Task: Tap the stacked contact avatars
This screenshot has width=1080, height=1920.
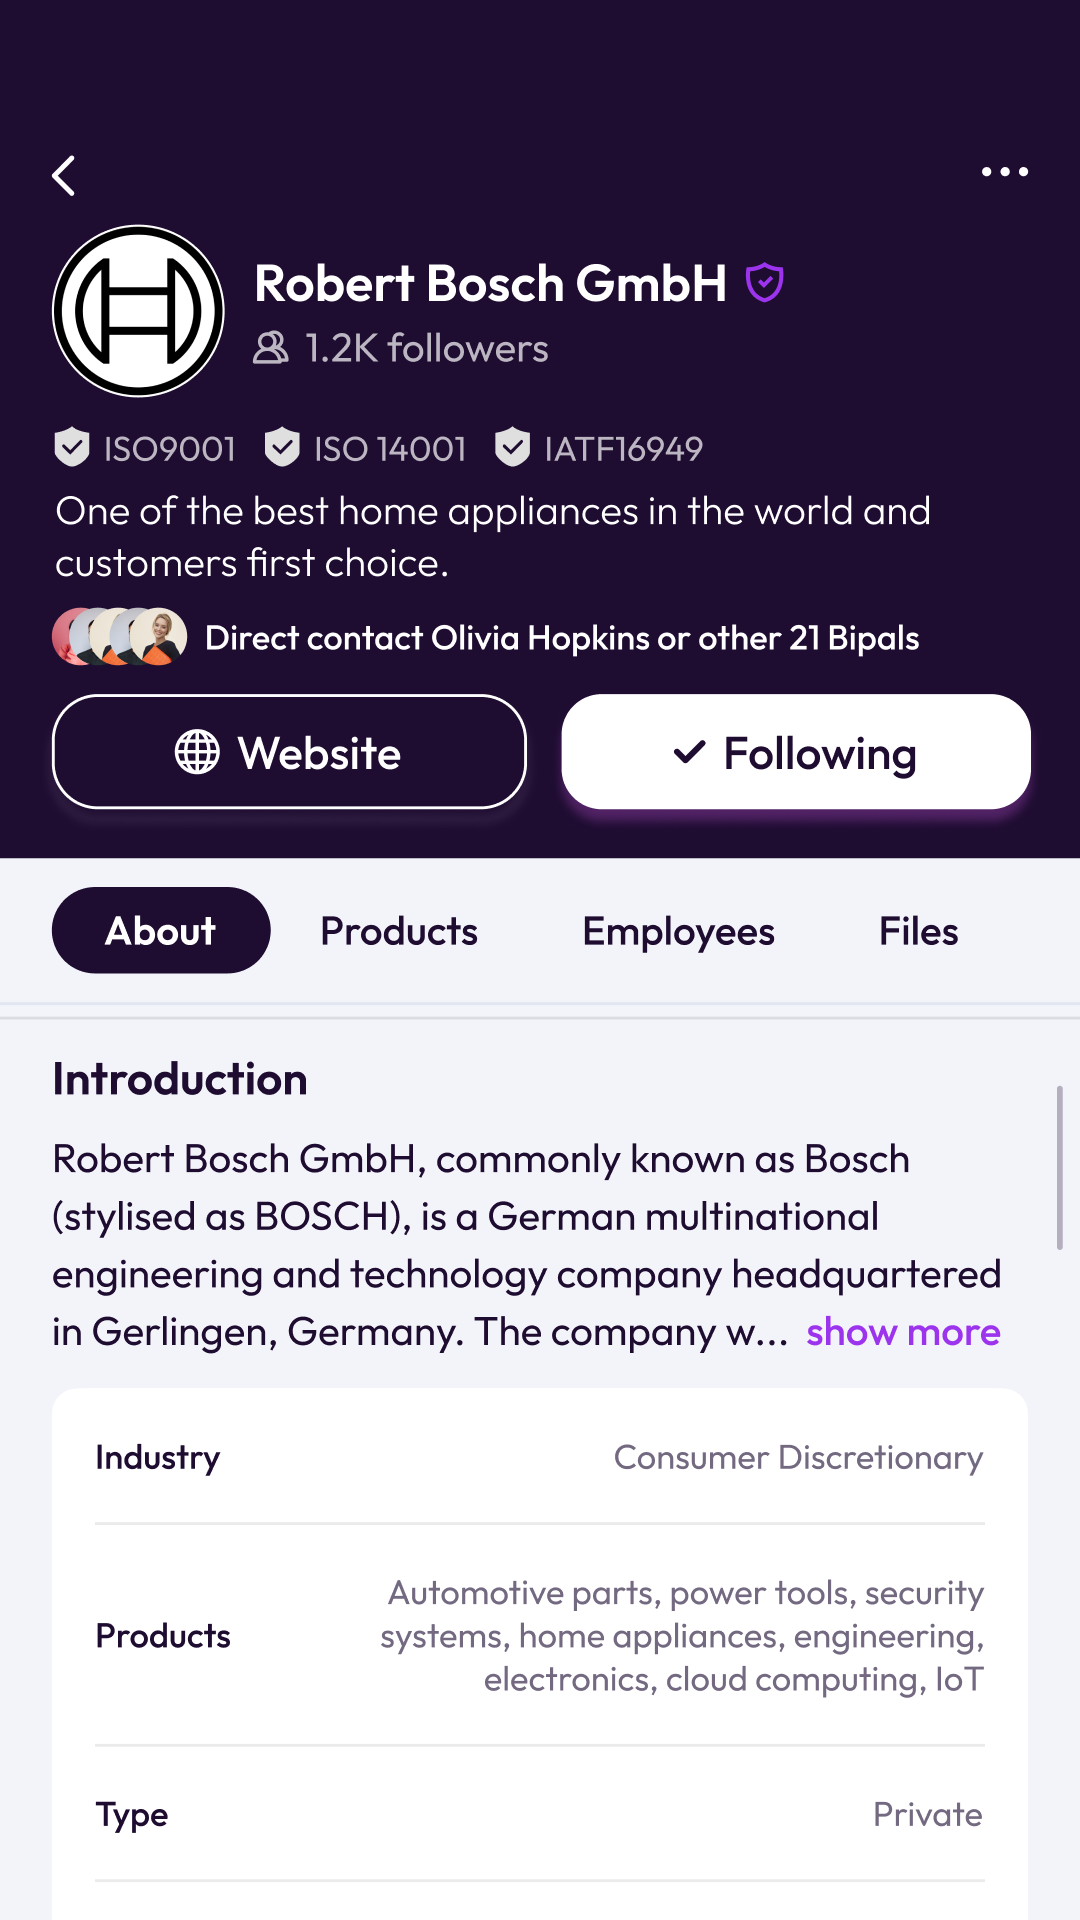Action: [120, 637]
